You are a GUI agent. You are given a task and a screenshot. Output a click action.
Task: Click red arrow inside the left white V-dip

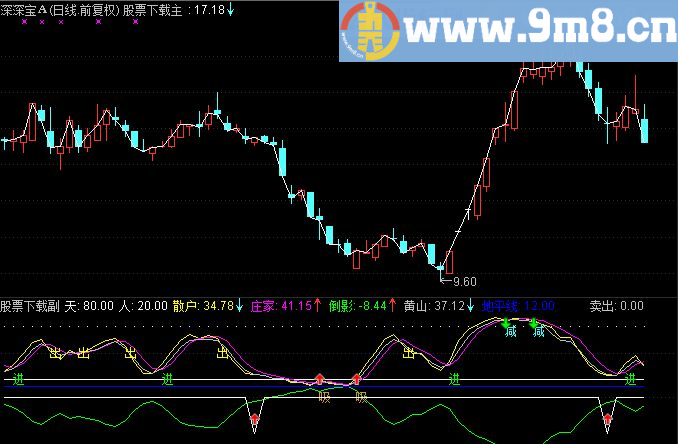click(x=255, y=418)
